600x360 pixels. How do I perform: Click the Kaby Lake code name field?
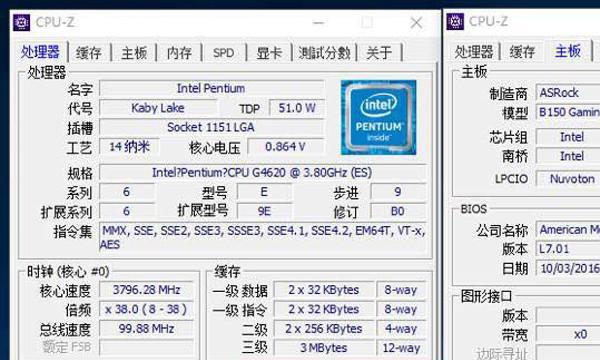(158, 108)
